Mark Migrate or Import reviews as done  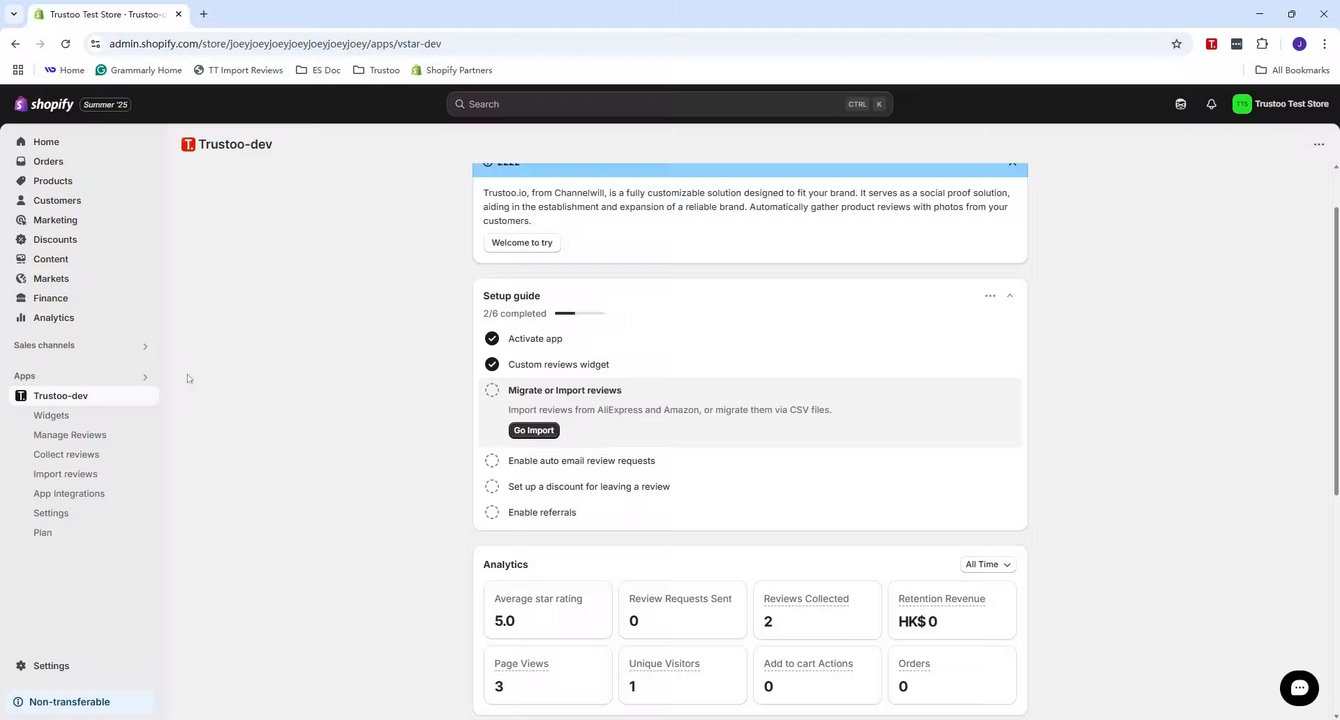click(x=491, y=390)
